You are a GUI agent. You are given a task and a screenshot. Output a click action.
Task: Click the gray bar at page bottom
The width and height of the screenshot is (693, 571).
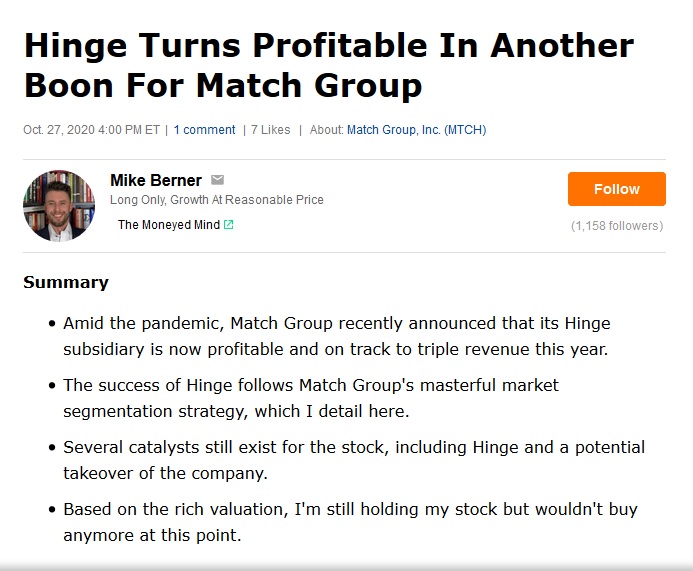pos(346,567)
